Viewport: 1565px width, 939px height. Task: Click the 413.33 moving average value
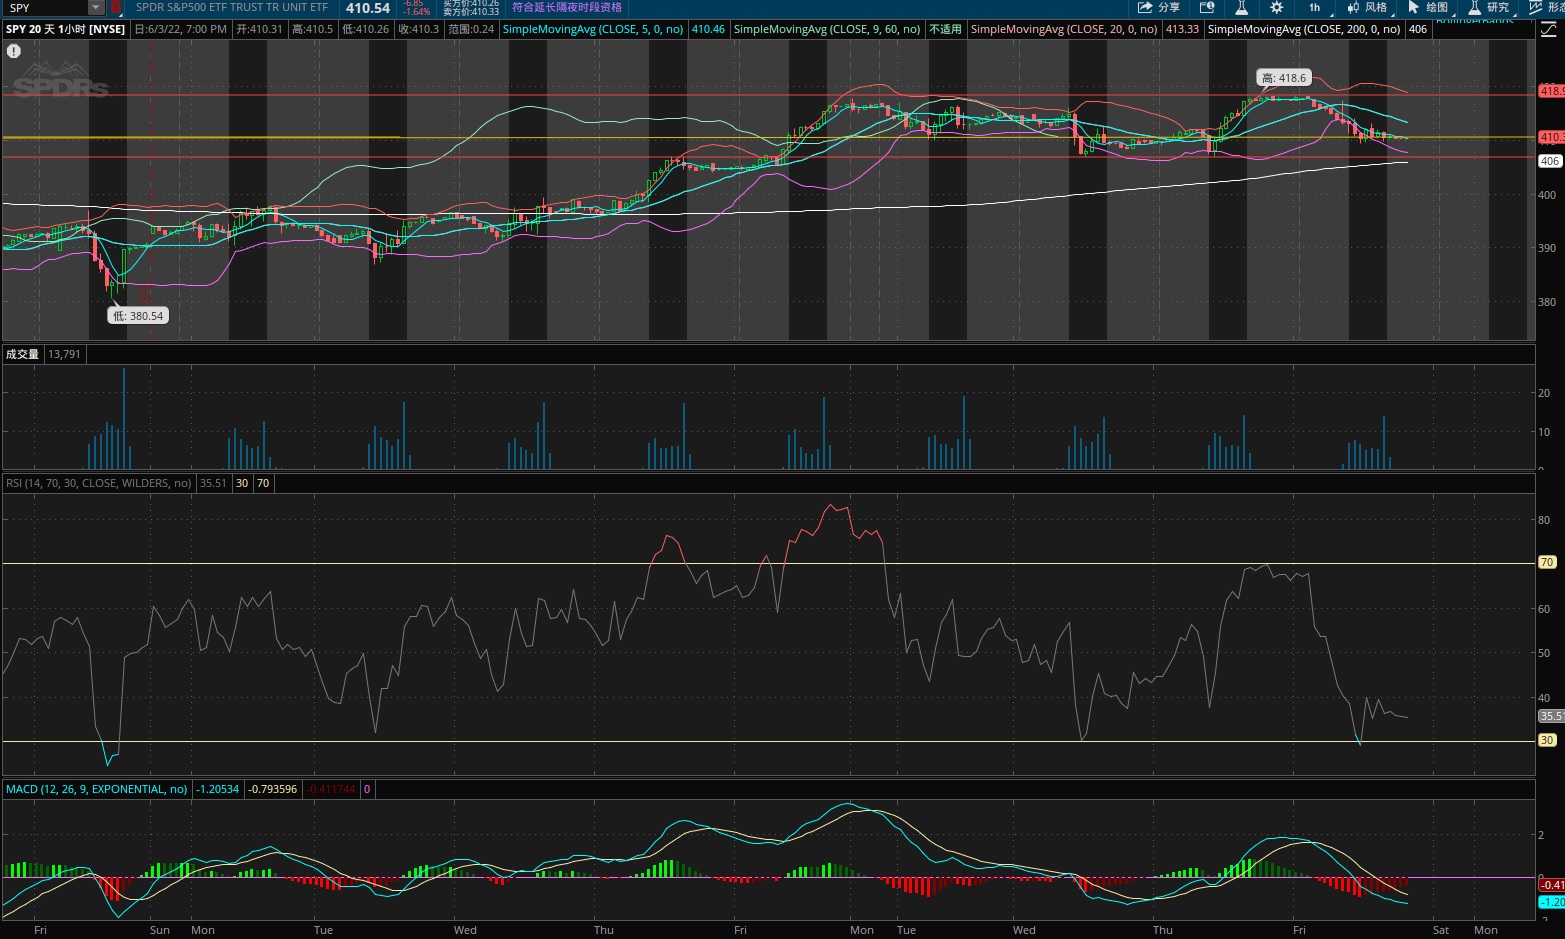(1182, 29)
